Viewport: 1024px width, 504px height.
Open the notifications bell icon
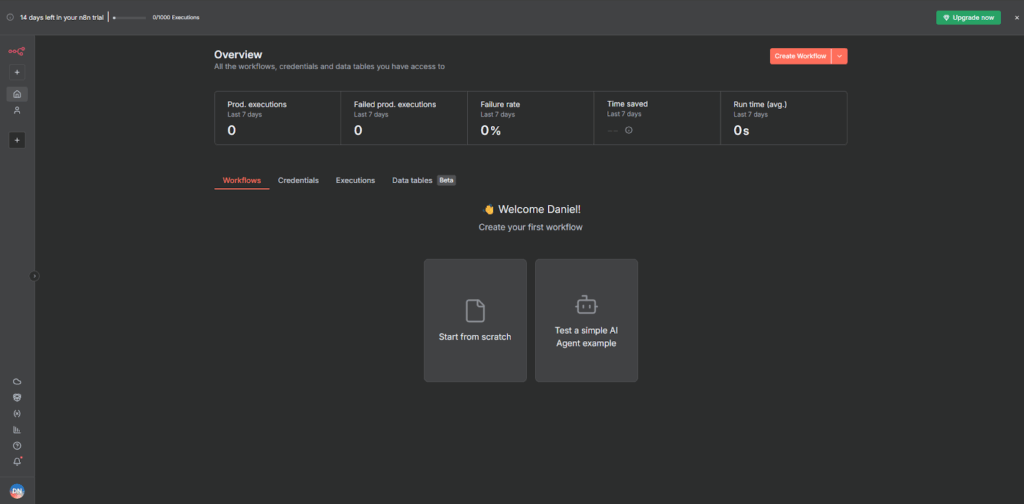[17, 461]
